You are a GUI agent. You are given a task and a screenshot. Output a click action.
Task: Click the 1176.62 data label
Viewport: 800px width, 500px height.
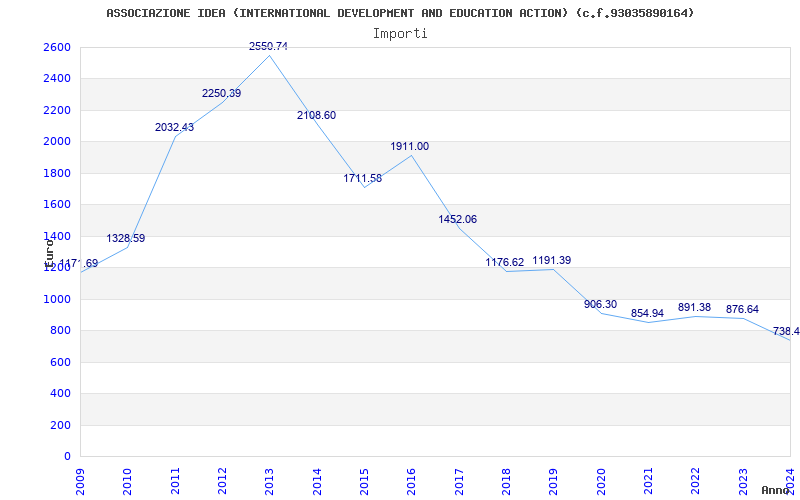[x=505, y=263]
